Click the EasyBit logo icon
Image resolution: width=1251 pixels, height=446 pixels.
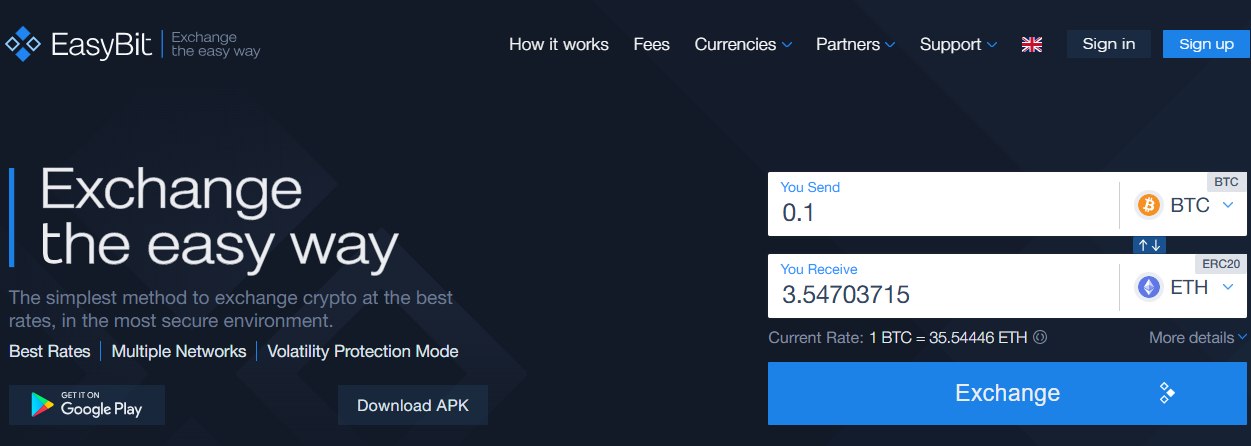pos(22,44)
